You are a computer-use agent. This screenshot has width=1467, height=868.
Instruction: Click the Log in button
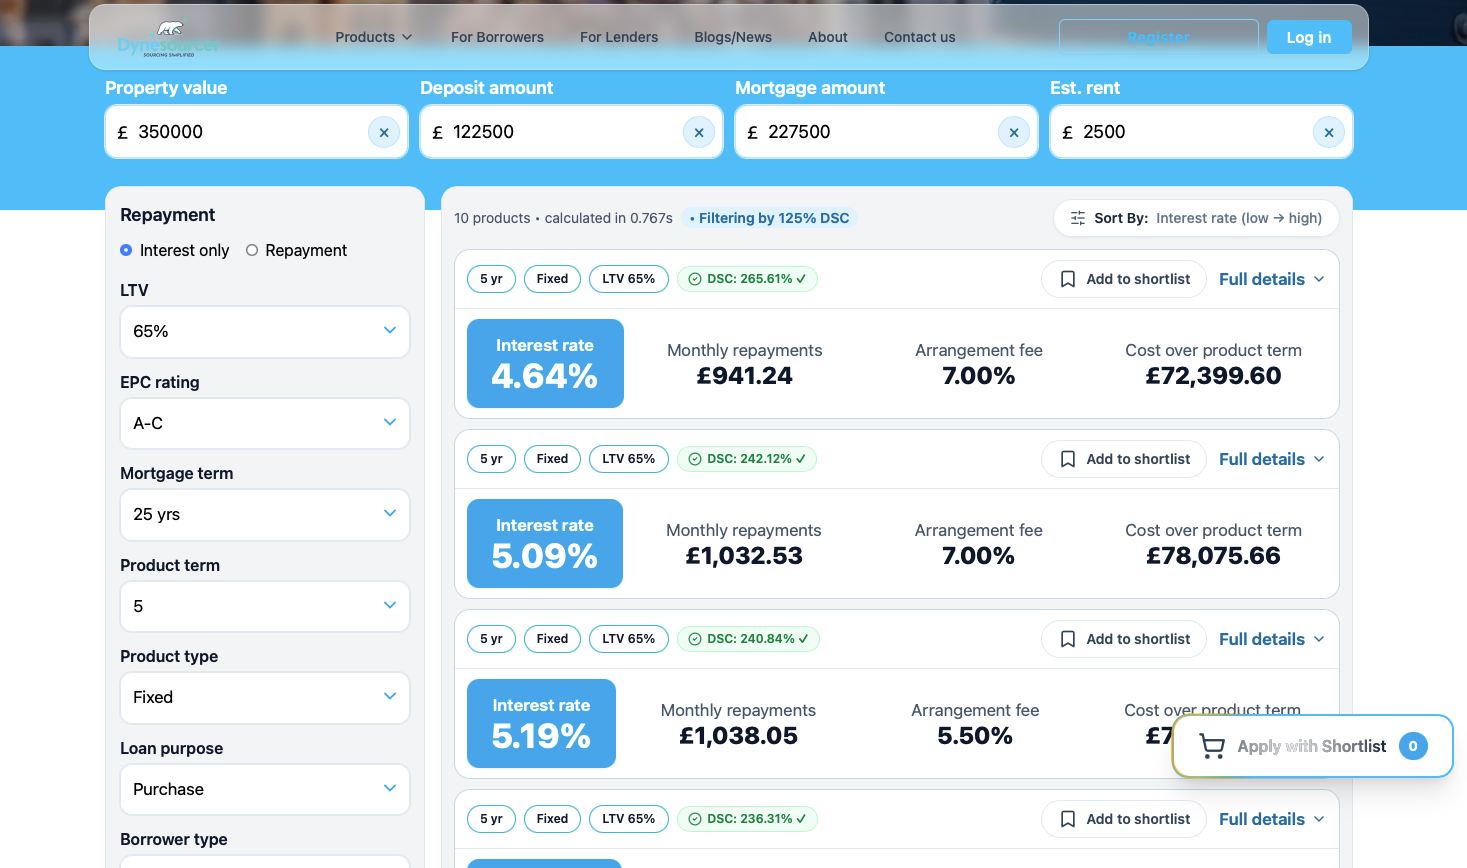(1309, 37)
